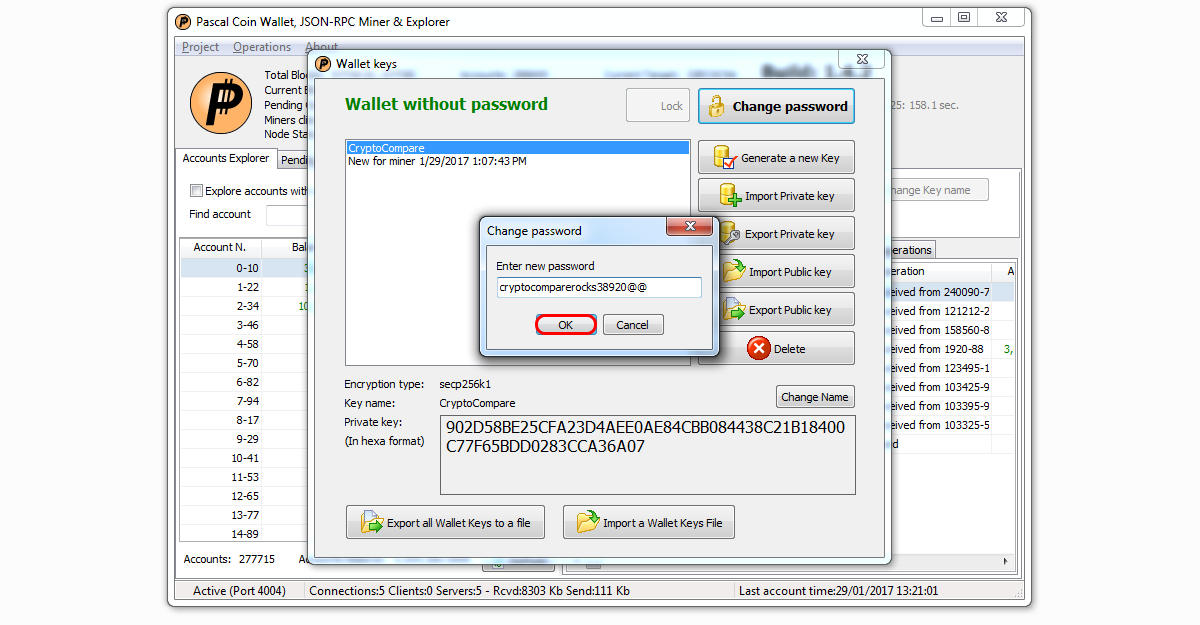Click Cancel in the Change password dialog
The height and width of the screenshot is (625, 1200).
pyautogui.click(x=632, y=325)
